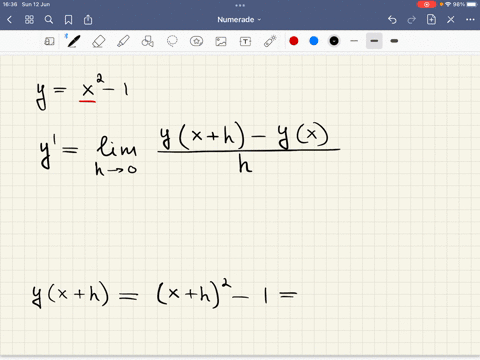Screen dimensions: 480x360
Task: Select the Shapes tool
Action: pos(147,41)
